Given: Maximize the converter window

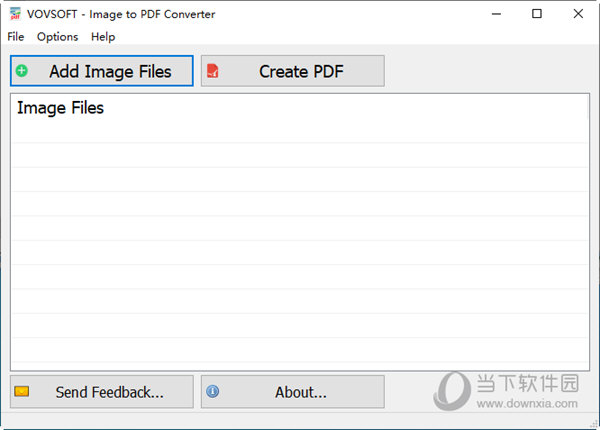Looking at the screenshot, I should tap(537, 14).
